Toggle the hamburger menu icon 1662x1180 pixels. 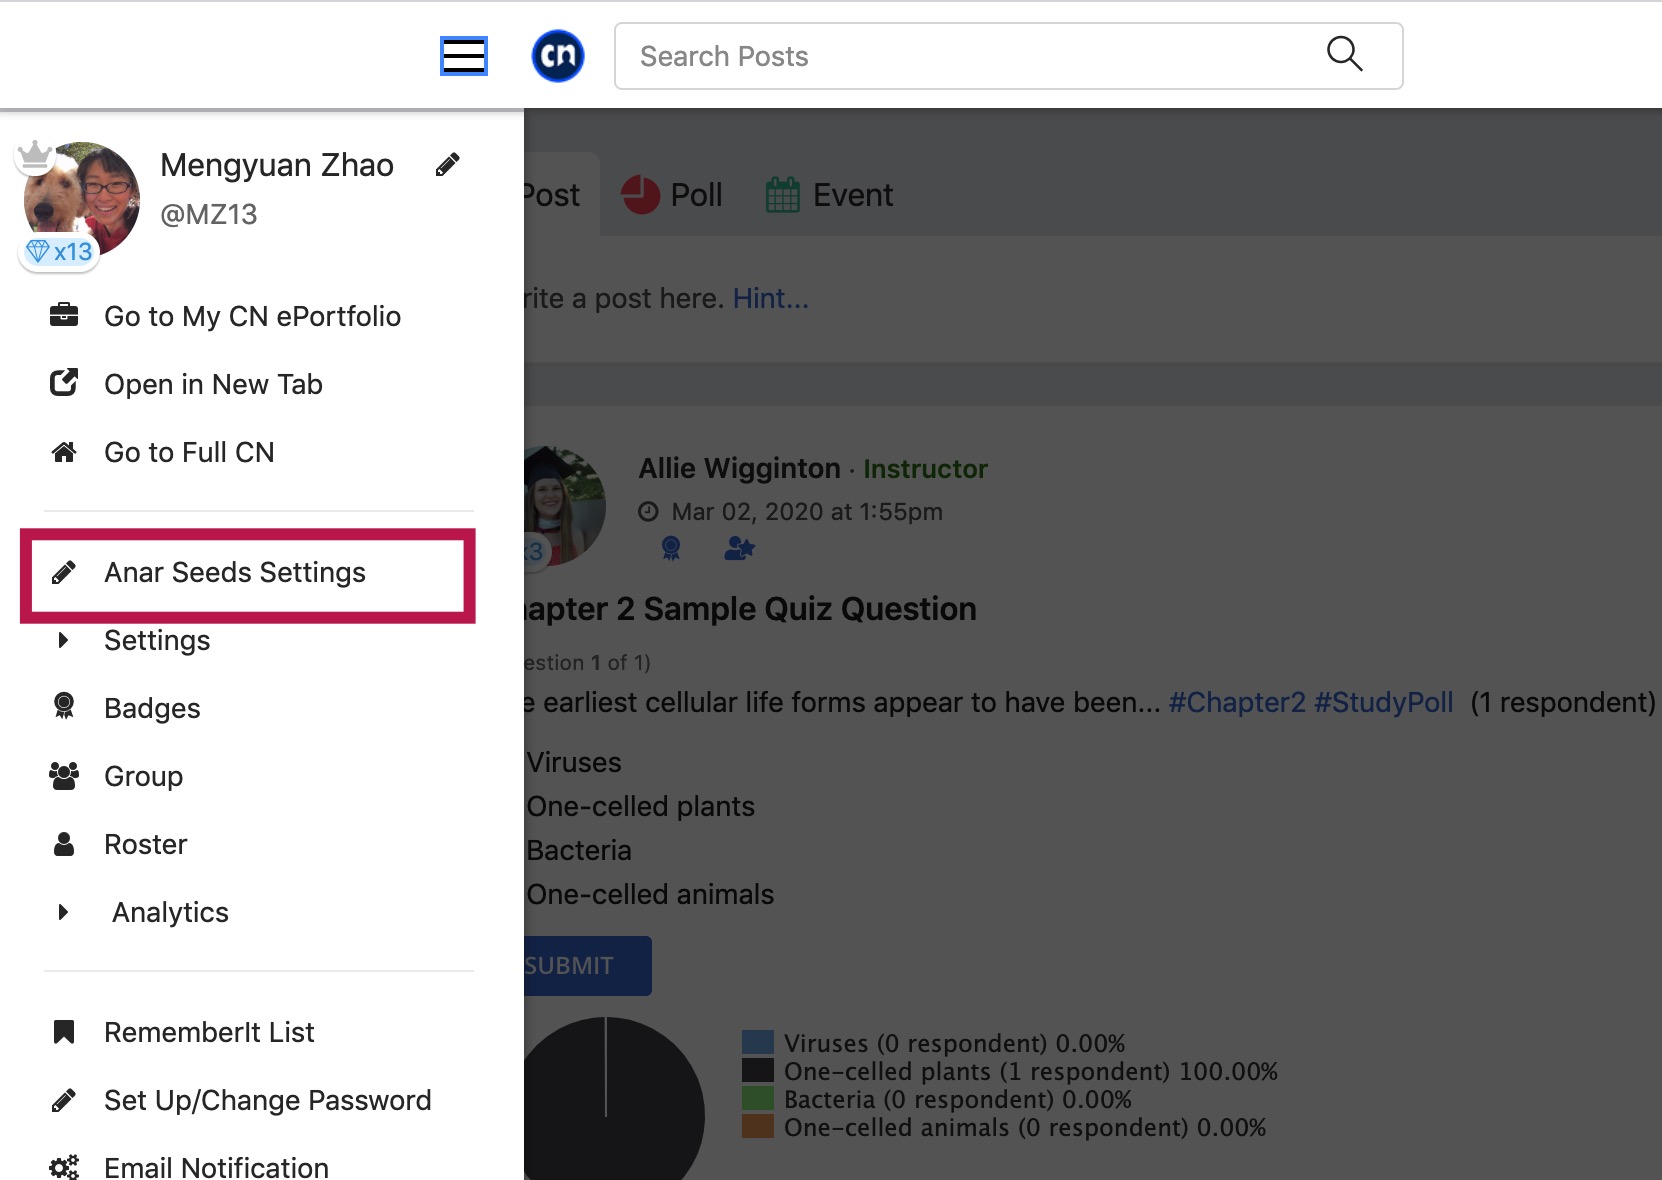pyautogui.click(x=464, y=56)
